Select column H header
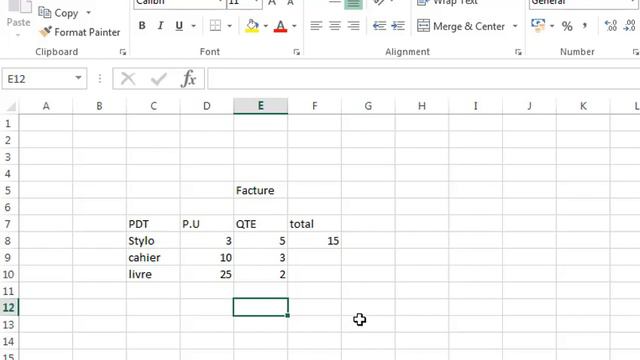The height and width of the screenshot is (360, 640). click(422, 106)
